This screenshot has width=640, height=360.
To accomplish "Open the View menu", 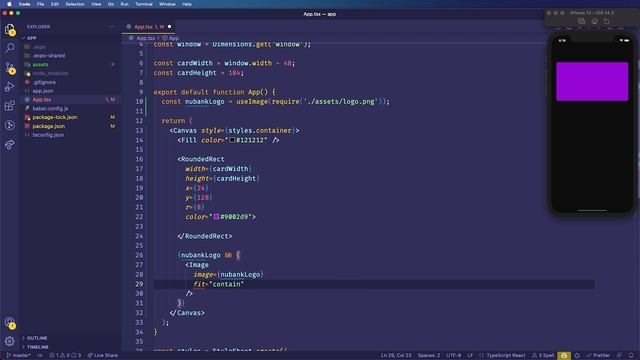I will (x=96, y=4).
